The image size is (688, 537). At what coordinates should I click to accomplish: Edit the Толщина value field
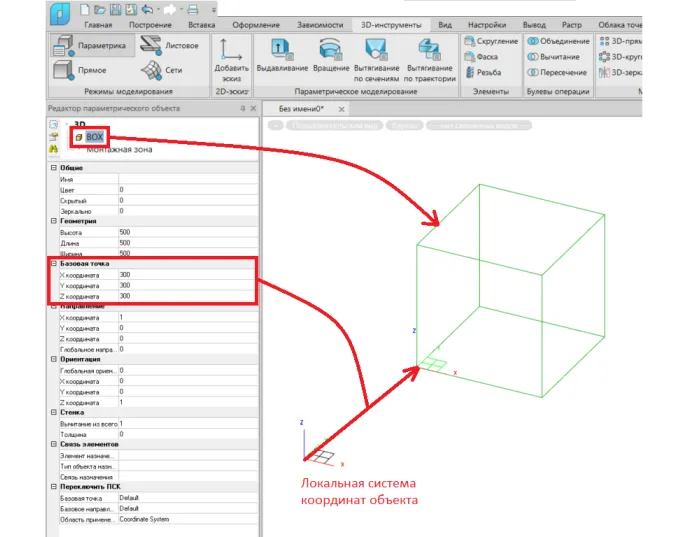tap(188, 434)
